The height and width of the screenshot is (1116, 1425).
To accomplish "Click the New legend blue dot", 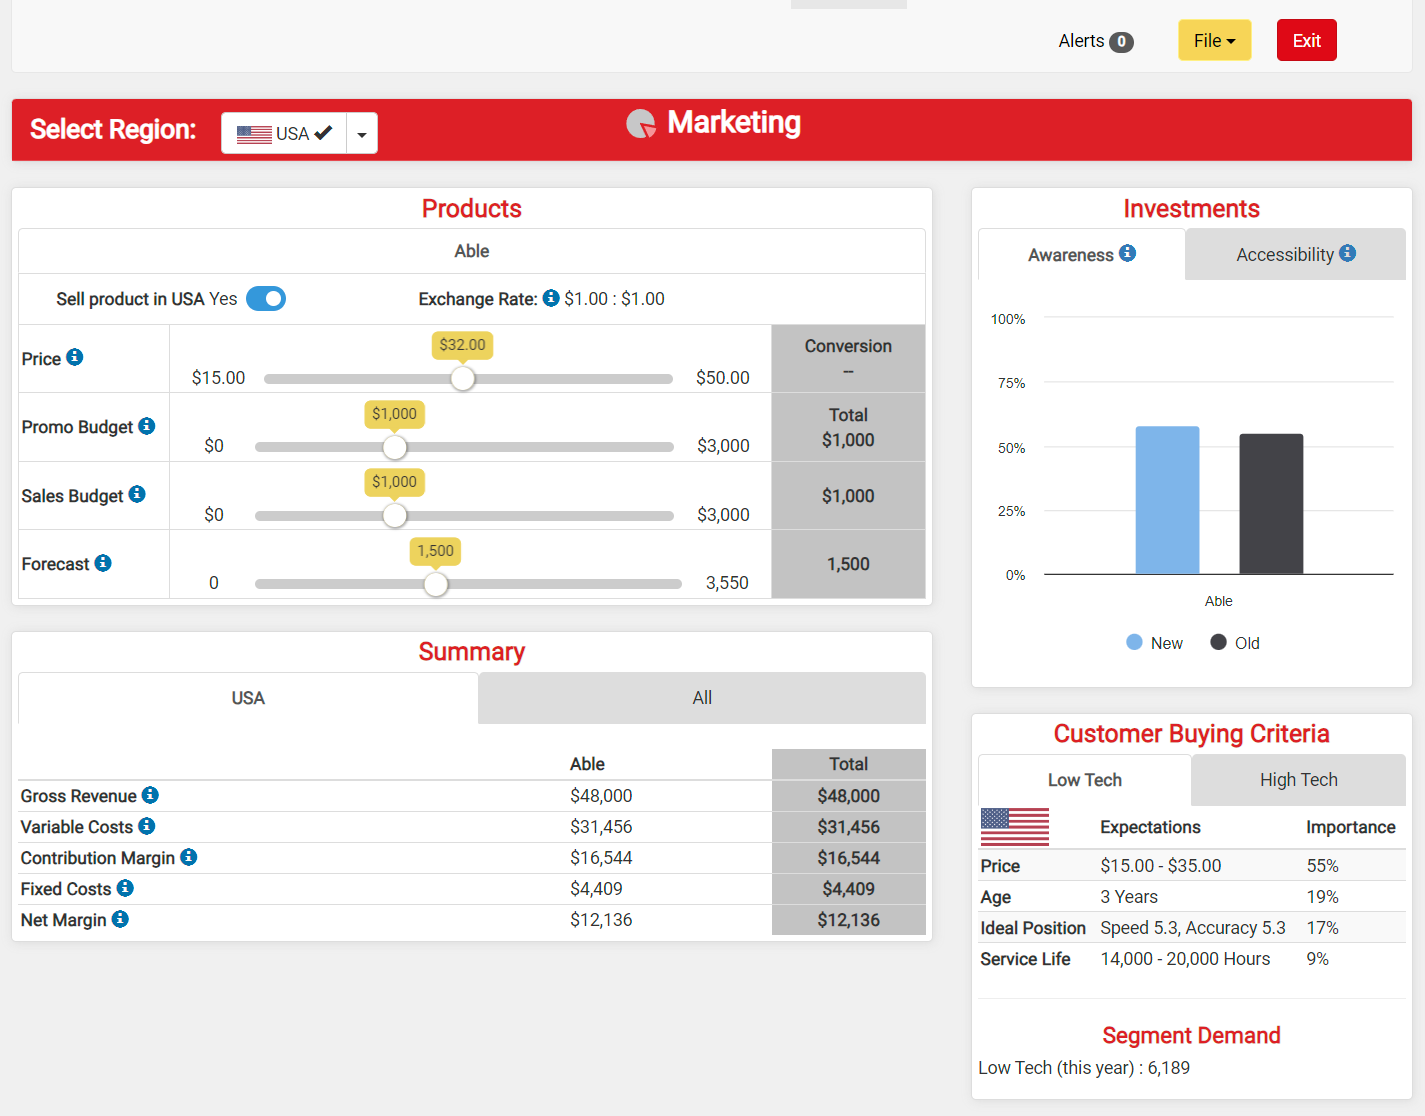I will pos(1134,642).
